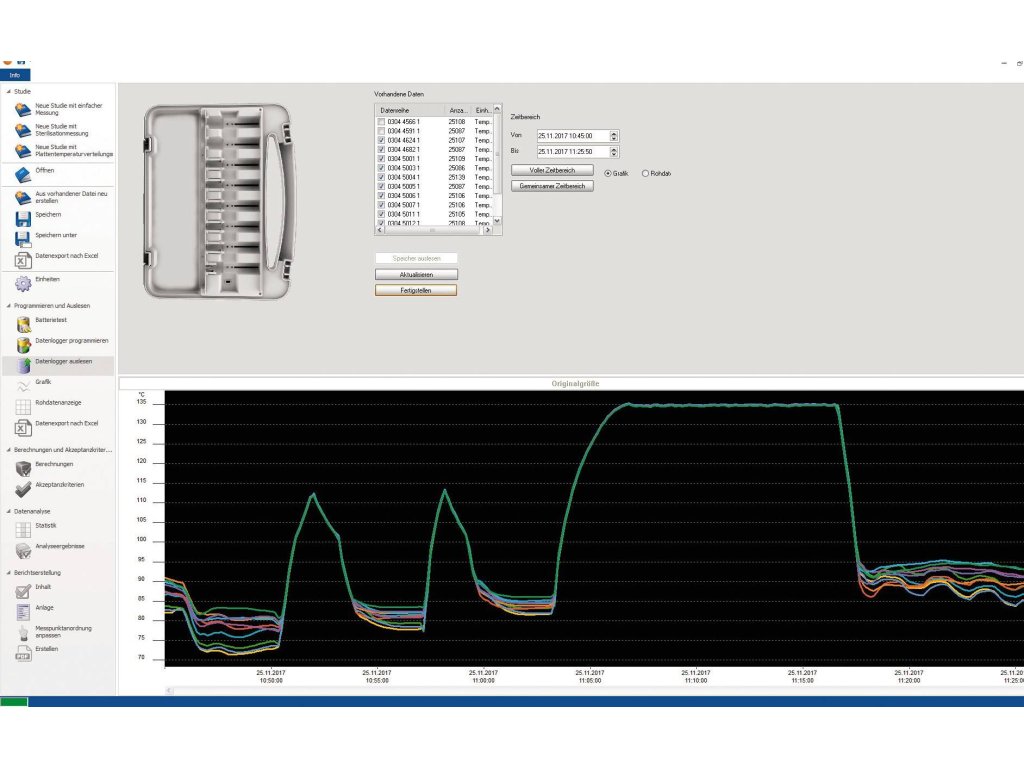Viewport: 1024px width, 768px height.
Task: Click the Inhalt checkbox icon
Action: click(23, 591)
